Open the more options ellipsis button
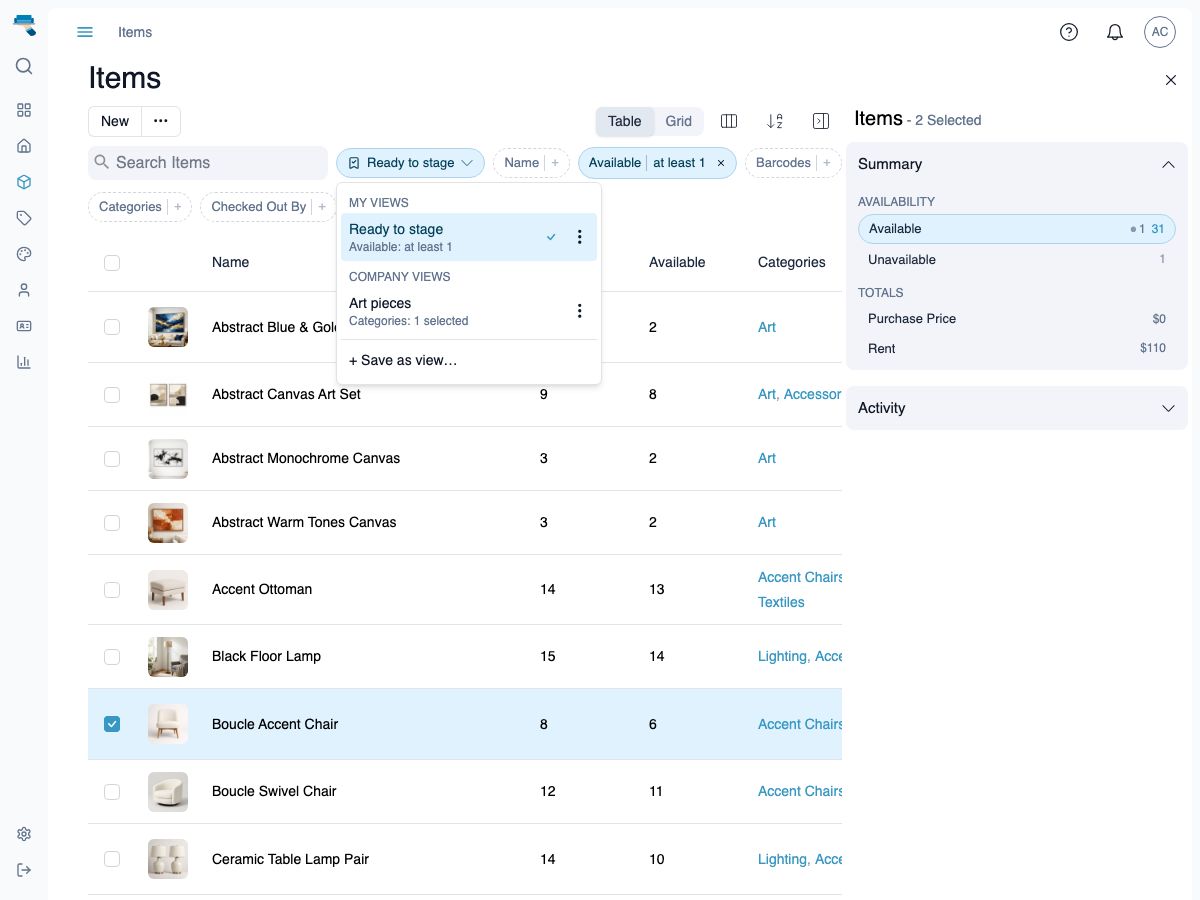Image resolution: width=1200 pixels, height=900 pixels. coord(161,121)
